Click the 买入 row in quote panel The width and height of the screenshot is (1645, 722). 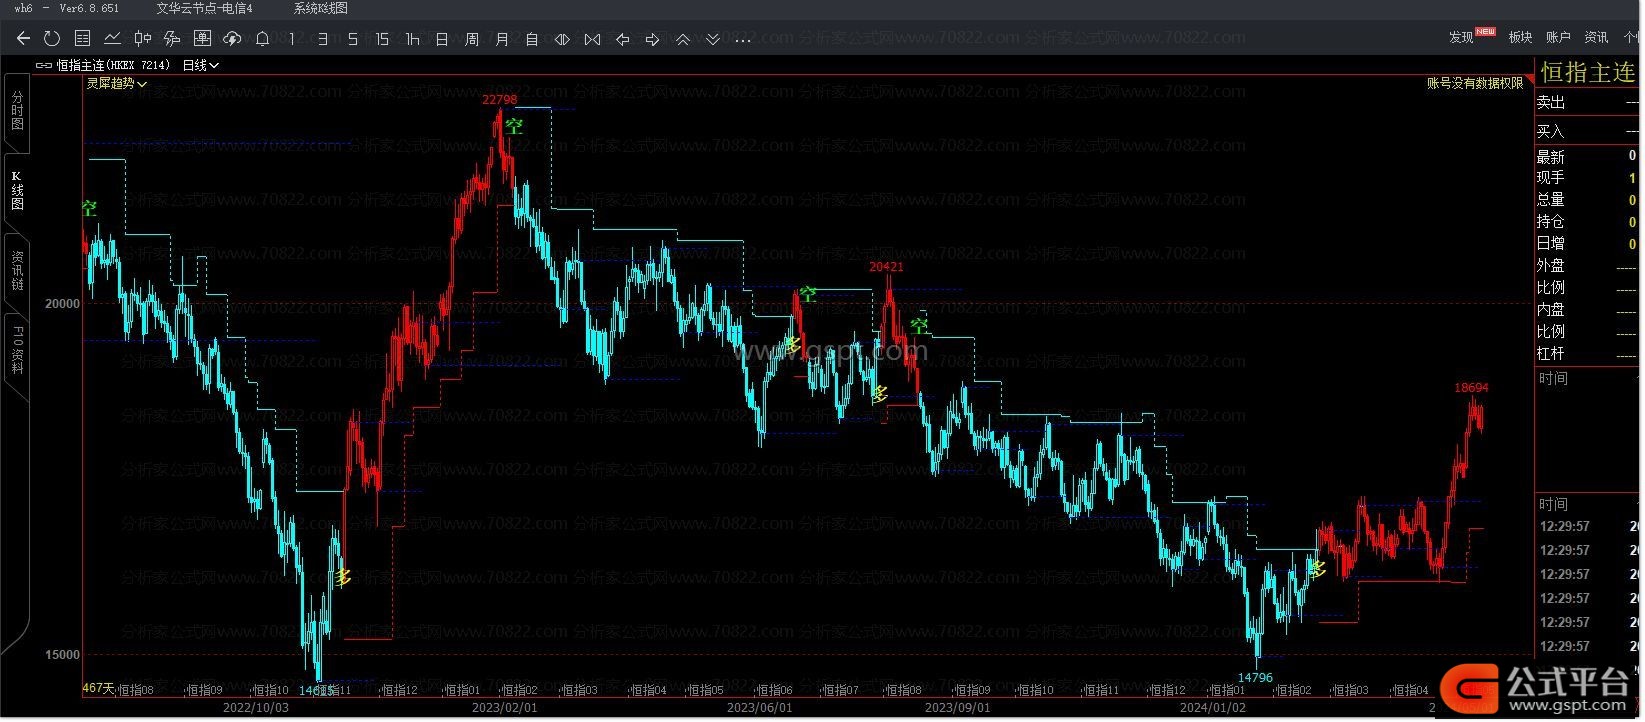1587,131
